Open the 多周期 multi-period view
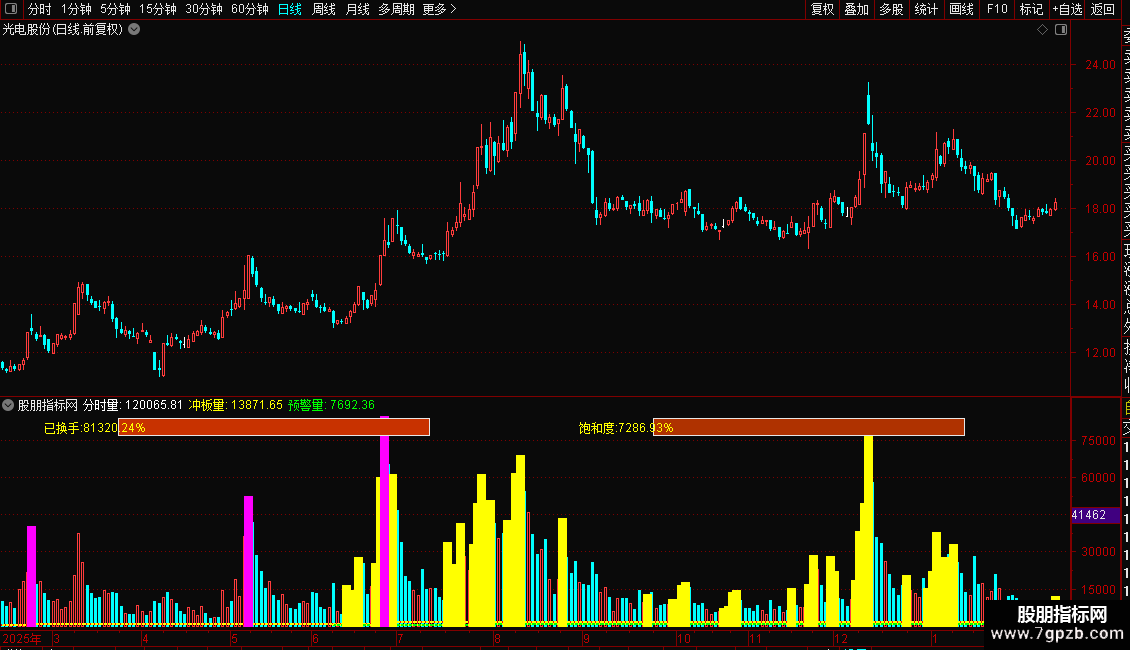Image resolution: width=1130 pixels, height=650 pixels. pyautogui.click(x=396, y=9)
